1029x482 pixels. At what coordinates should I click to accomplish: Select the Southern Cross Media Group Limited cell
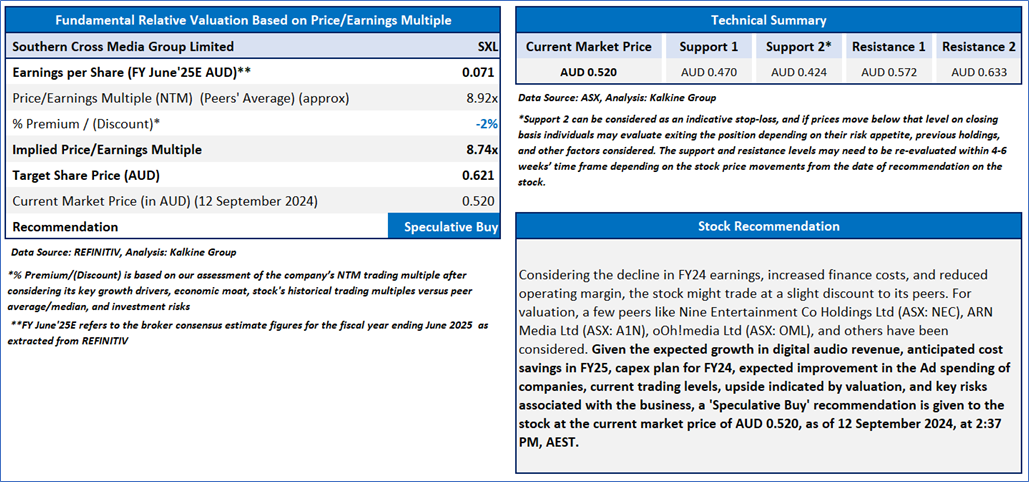124,46
